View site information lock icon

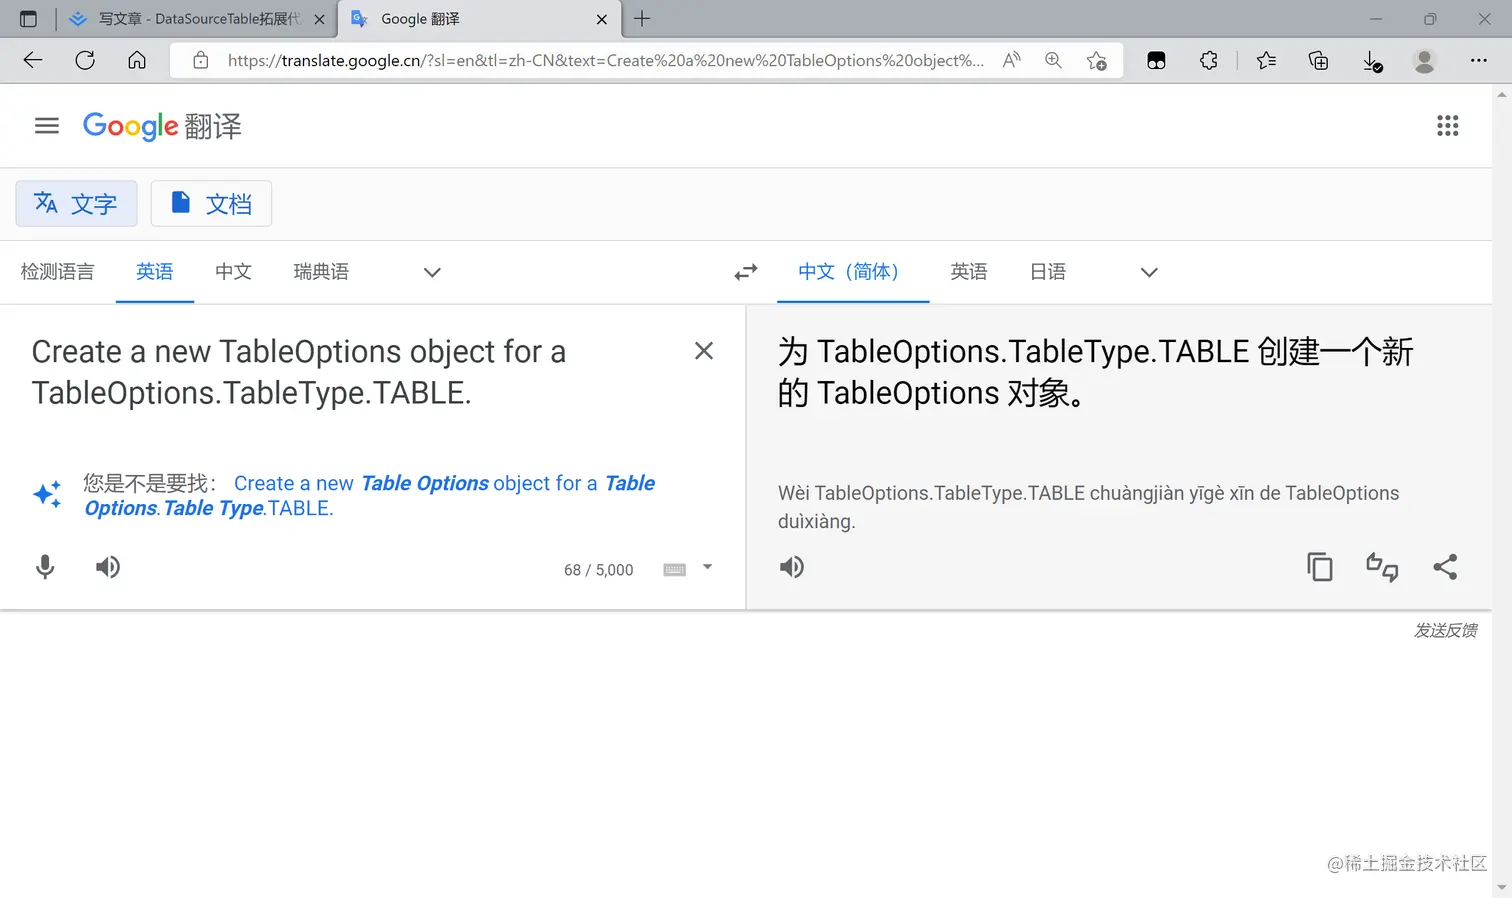pyautogui.click(x=201, y=60)
